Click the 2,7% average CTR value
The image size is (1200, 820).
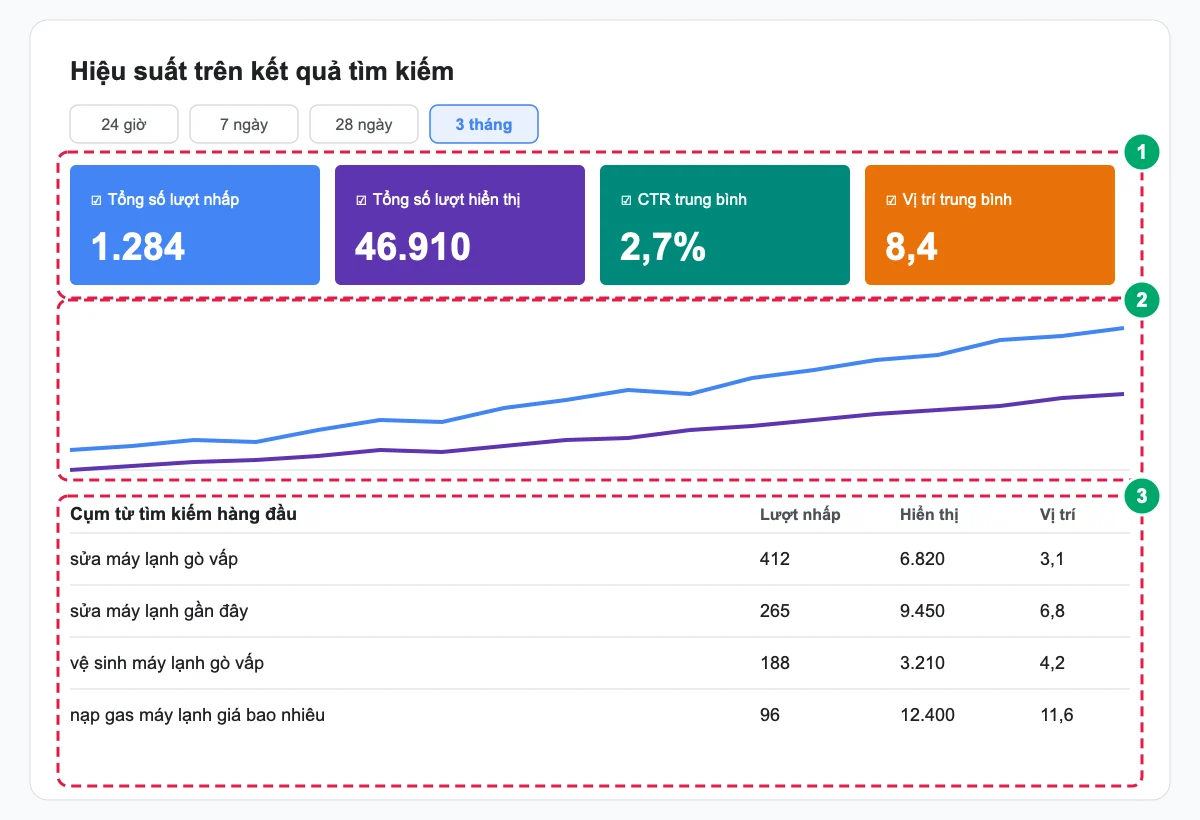coord(663,246)
